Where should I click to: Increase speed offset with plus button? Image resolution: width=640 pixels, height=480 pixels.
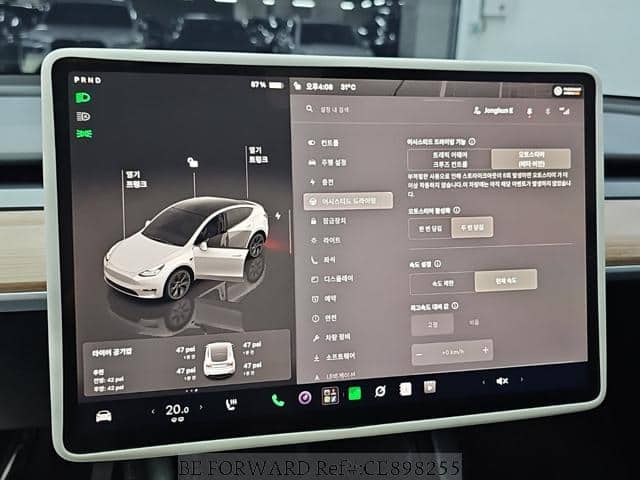[485, 350]
